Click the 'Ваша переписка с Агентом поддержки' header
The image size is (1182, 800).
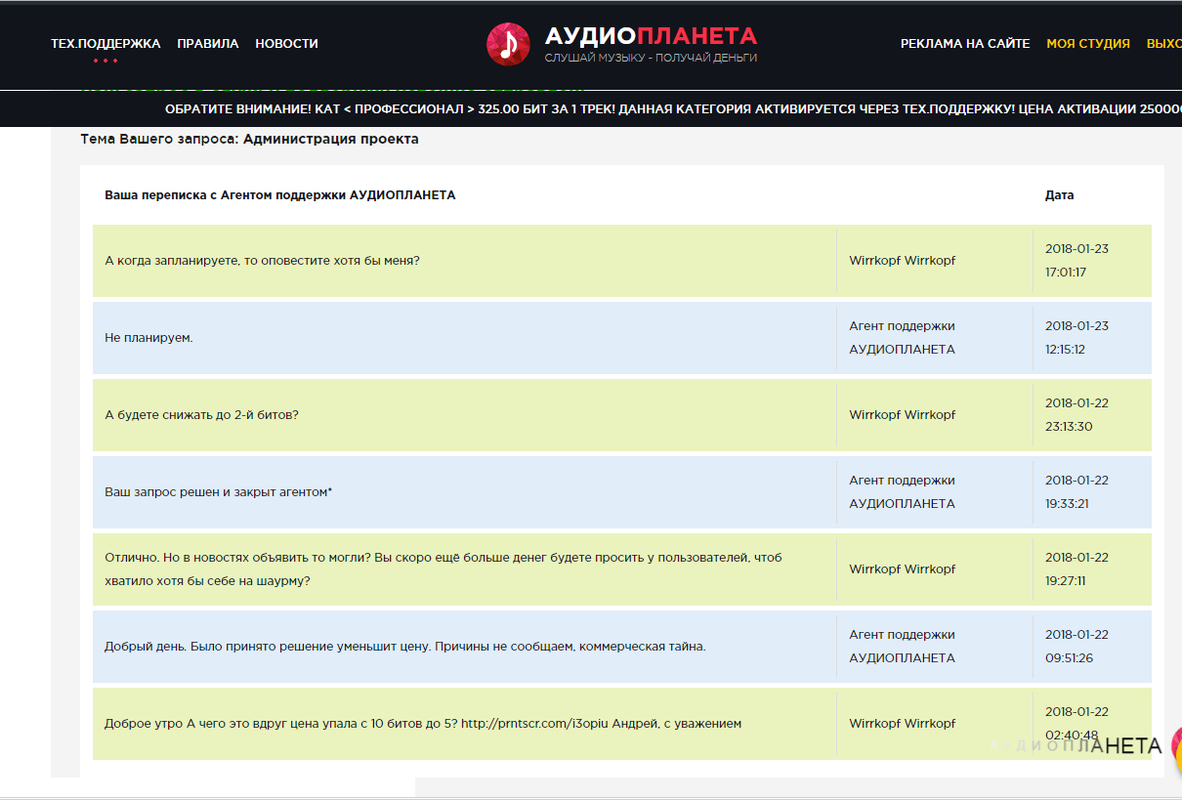tap(280, 195)
